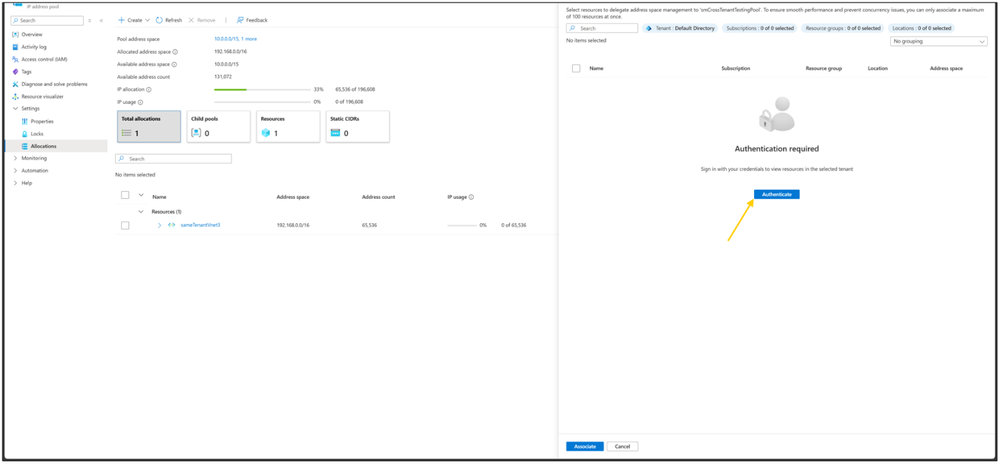
Task: Click the Diagnose wrench icon
Action: point(15,84)
